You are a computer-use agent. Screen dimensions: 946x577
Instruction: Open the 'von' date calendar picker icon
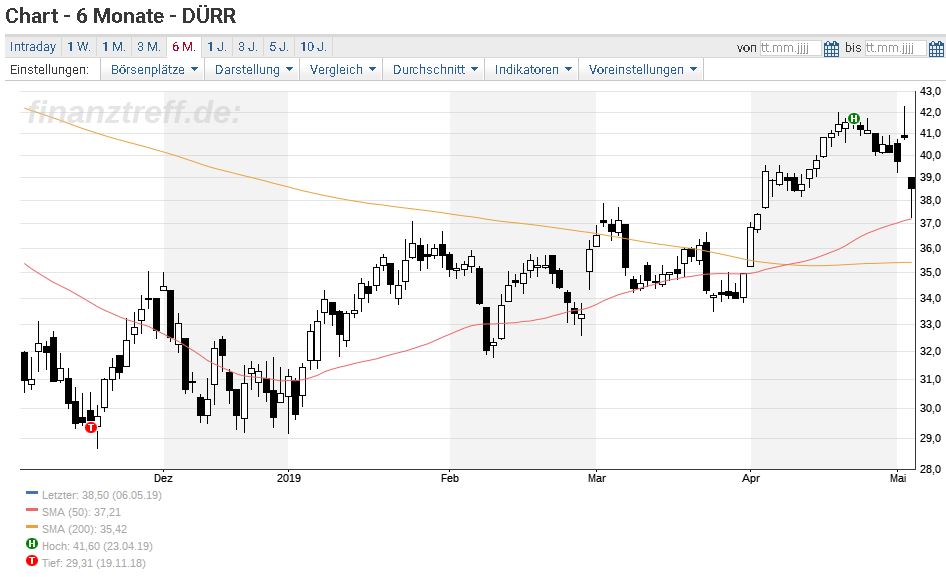pos(831,48)
